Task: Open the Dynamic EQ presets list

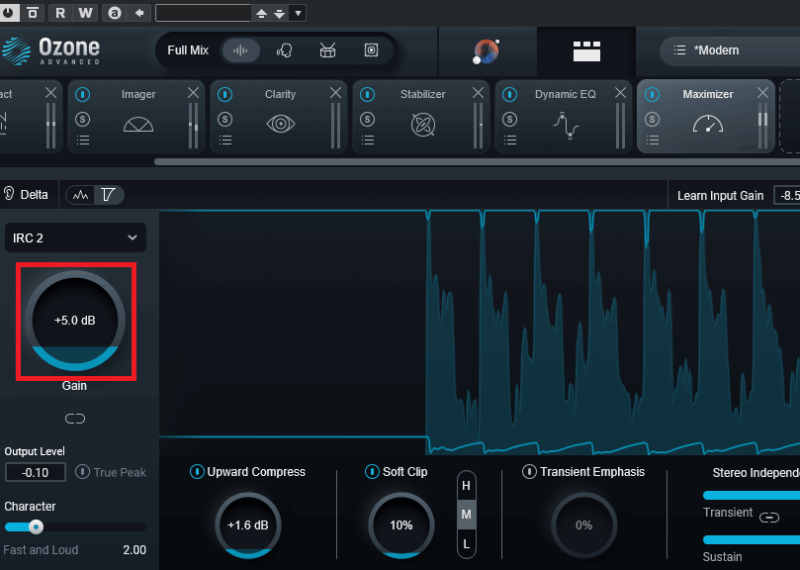Action: click(510, 140)
